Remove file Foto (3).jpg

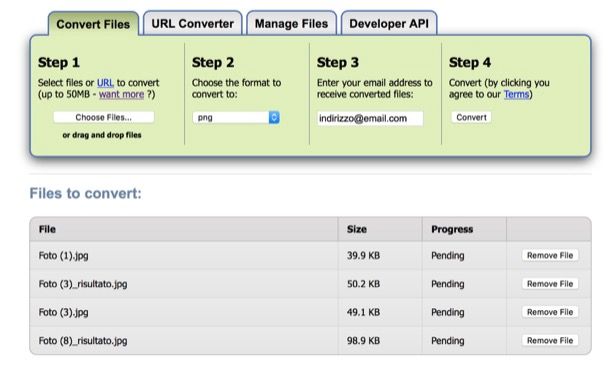pos(550,312)
